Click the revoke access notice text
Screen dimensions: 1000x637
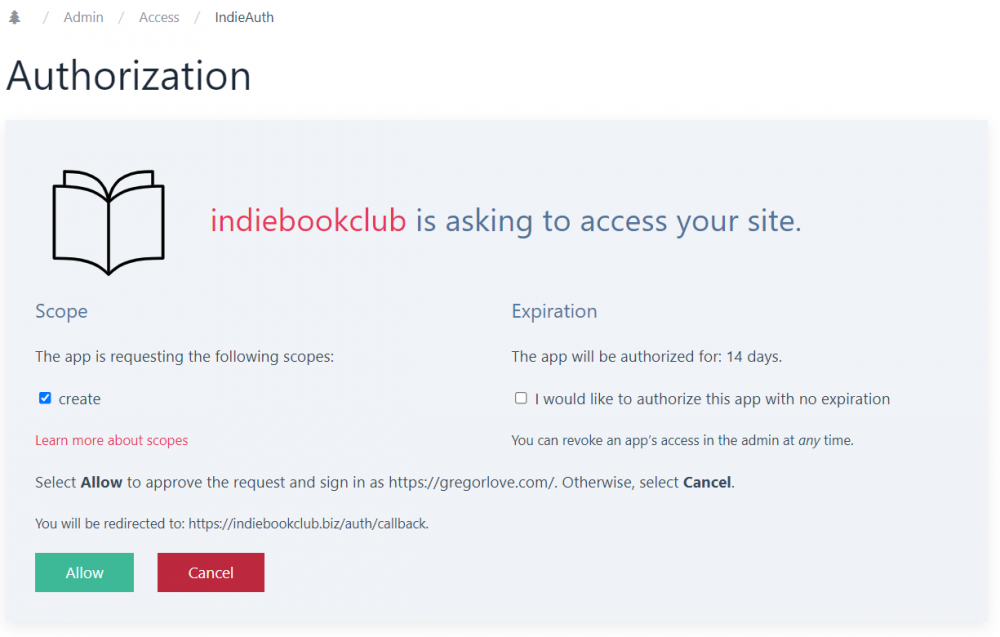(x=682, y=441)
